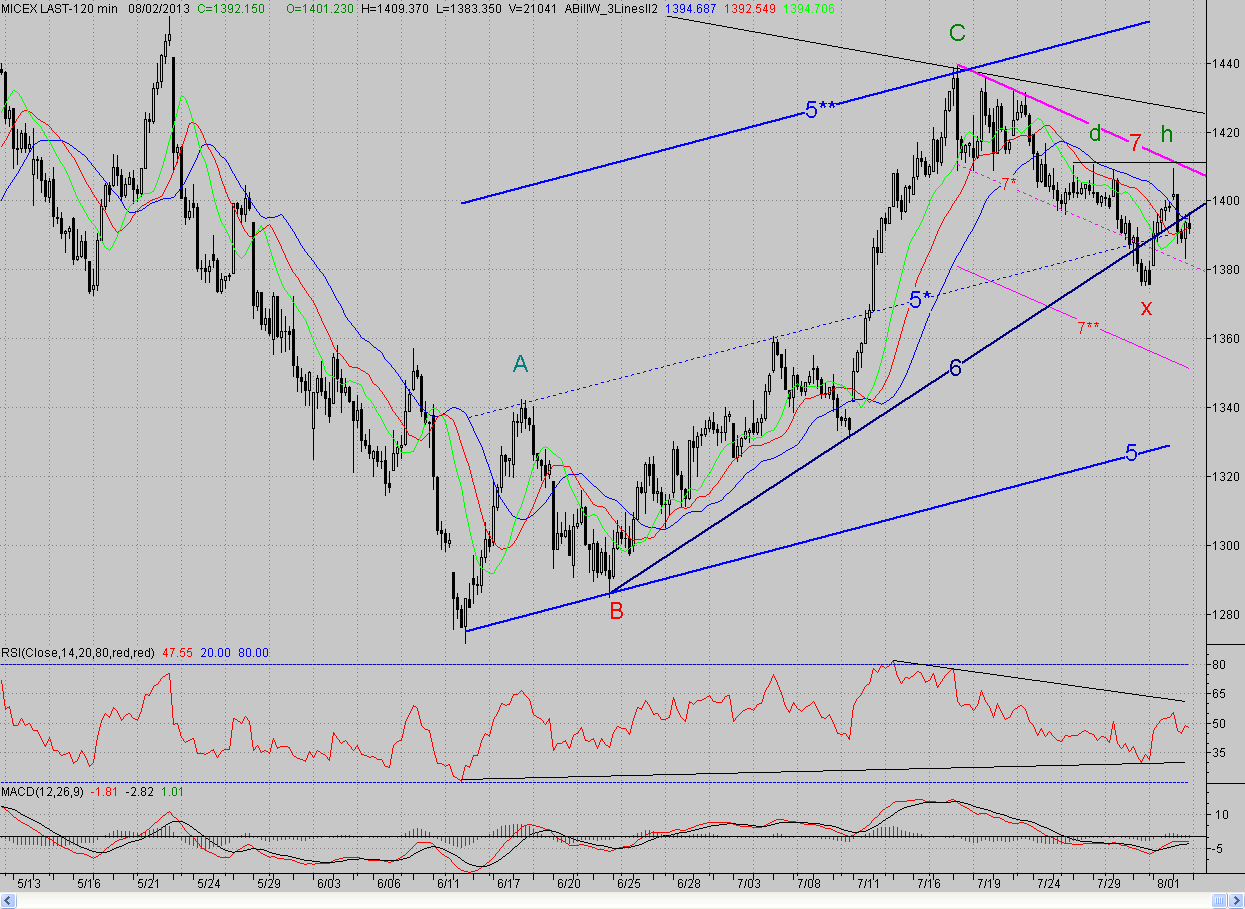Select the red wave label B
The width and height of the screenshot is (1245, 909).
617,611
